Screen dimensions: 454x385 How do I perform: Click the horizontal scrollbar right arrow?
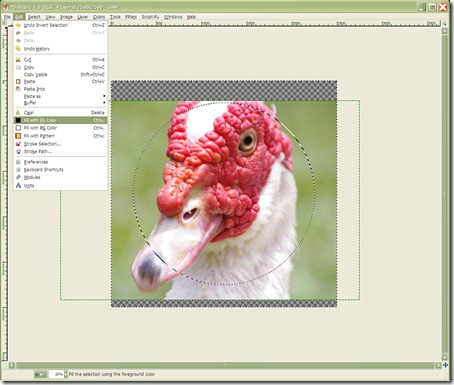click(438, 365)
